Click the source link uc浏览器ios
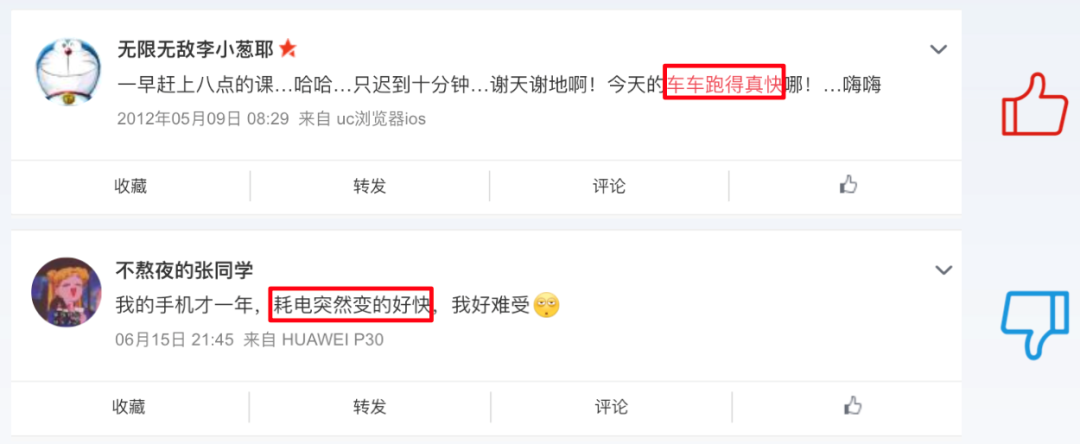 pos(381,119)
